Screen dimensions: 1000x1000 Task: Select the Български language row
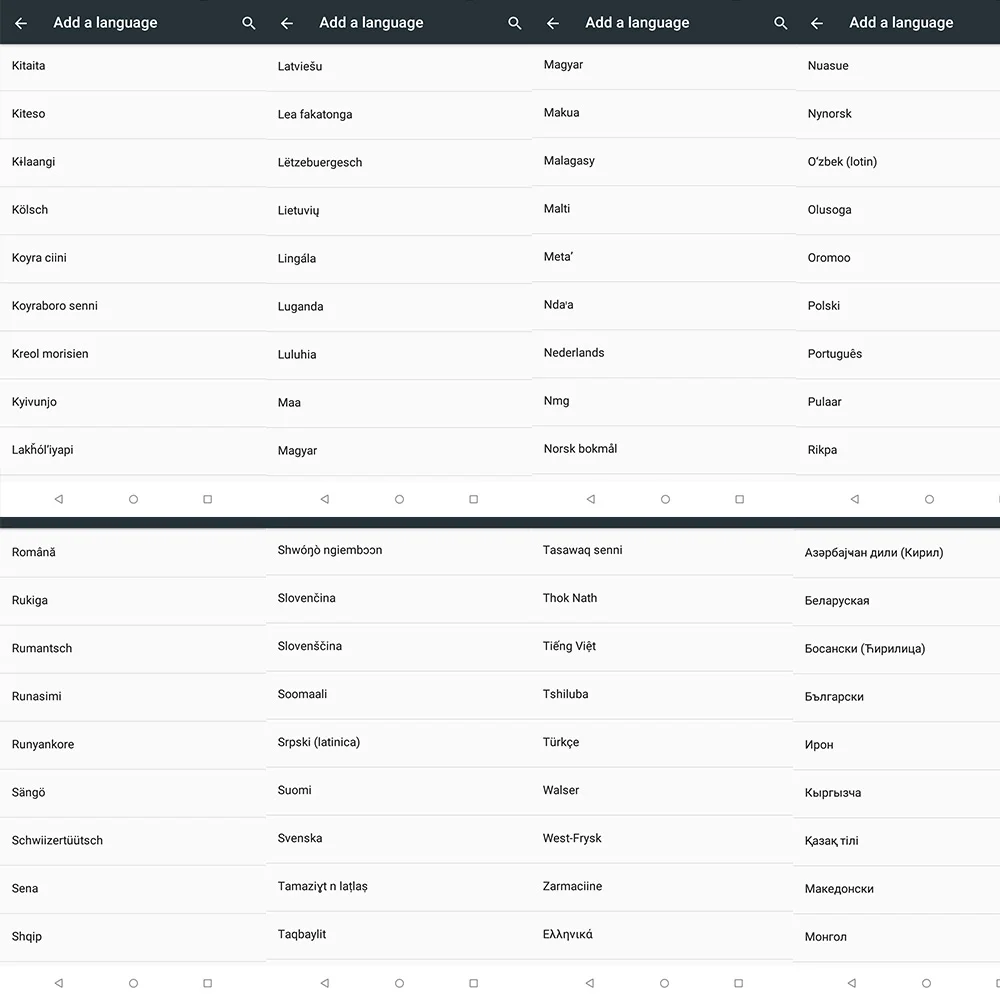[897, 697]
